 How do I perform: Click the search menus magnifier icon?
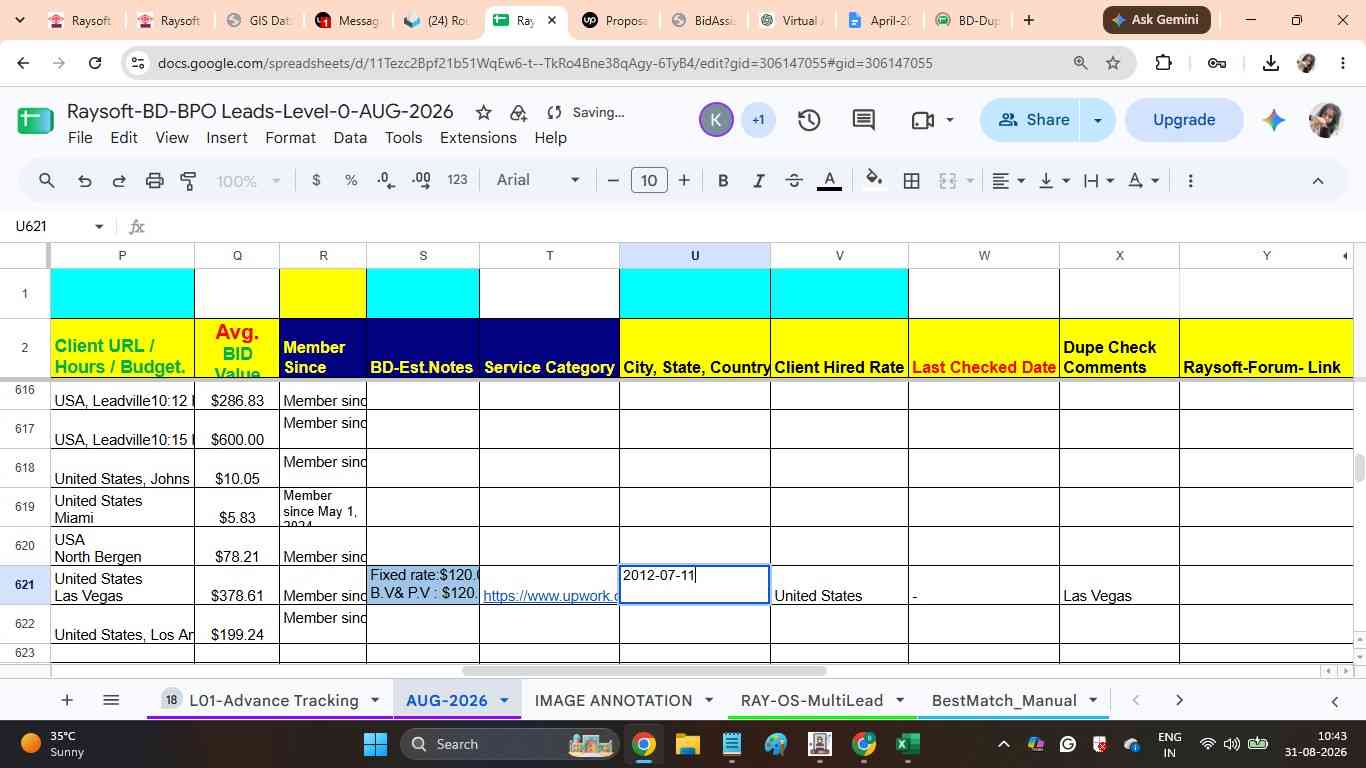[x=47, y=181]
